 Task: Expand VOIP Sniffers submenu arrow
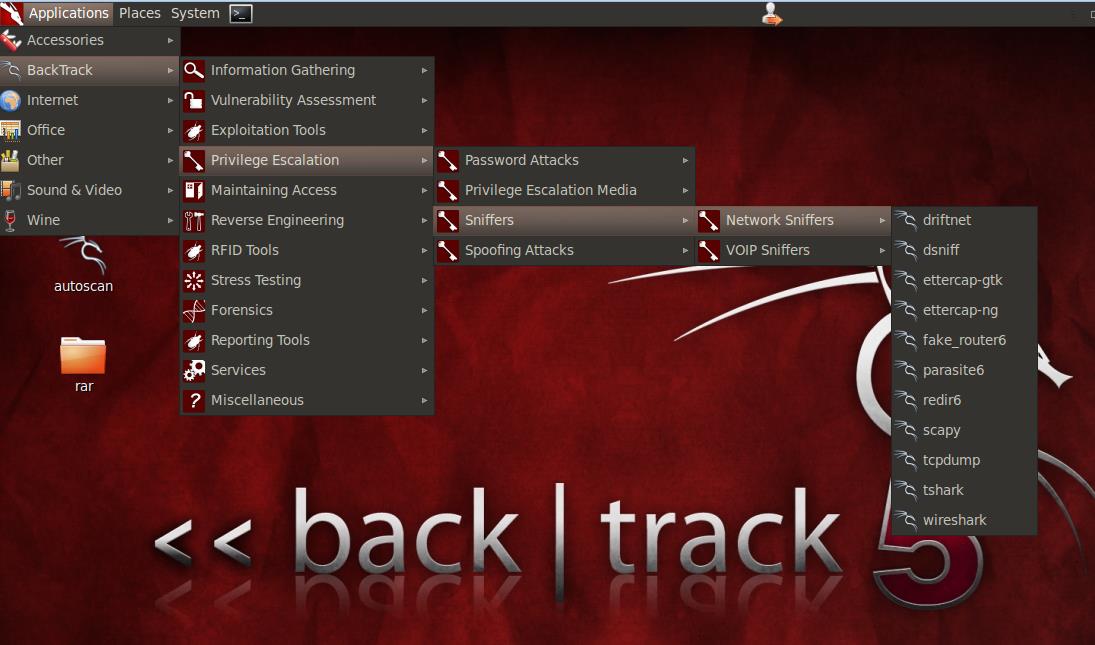(x=883, y=251)
